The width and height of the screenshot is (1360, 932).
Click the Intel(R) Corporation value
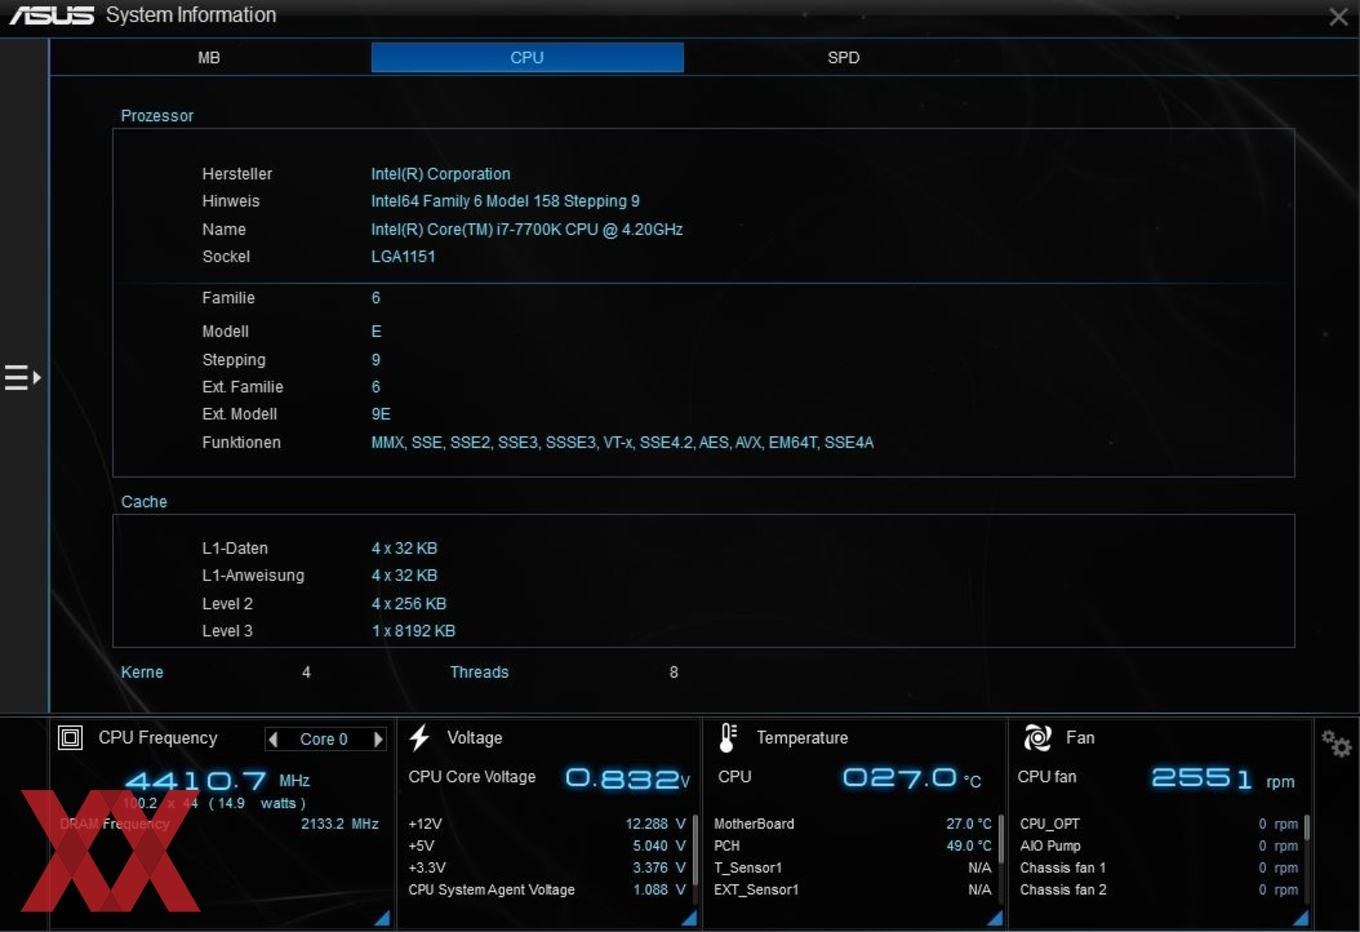point(440,174)
